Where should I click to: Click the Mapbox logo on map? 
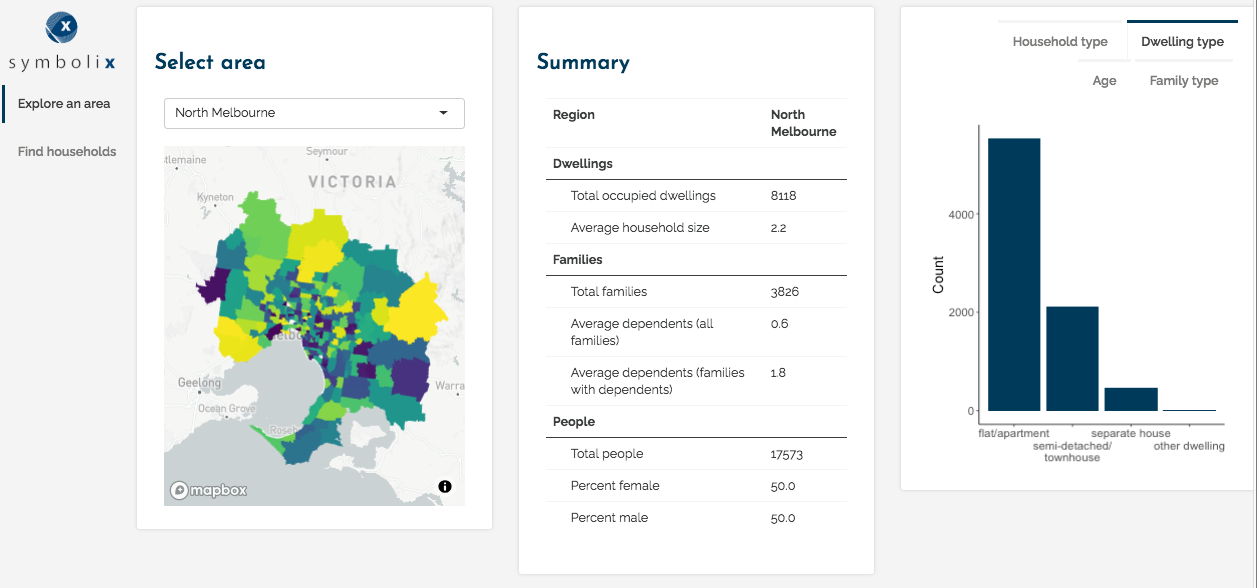pyautogui.click(x=208, y=490)
